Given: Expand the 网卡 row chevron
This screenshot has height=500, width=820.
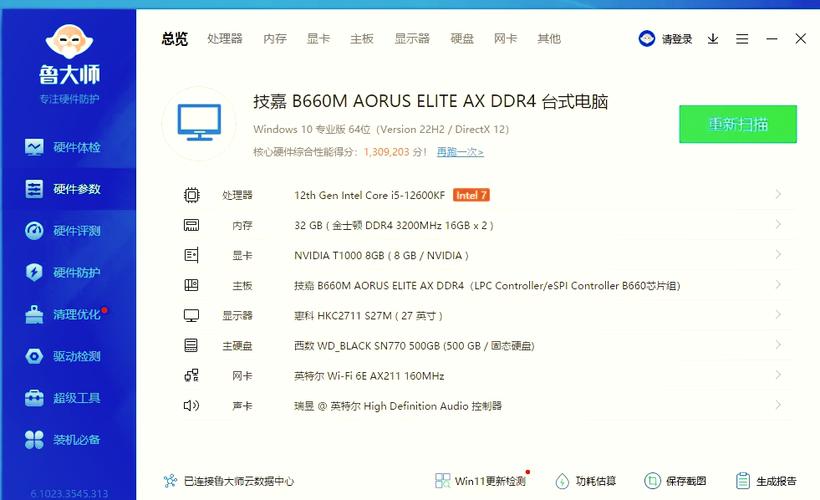Looking at the screenshot, I should (x=778, y=375).
